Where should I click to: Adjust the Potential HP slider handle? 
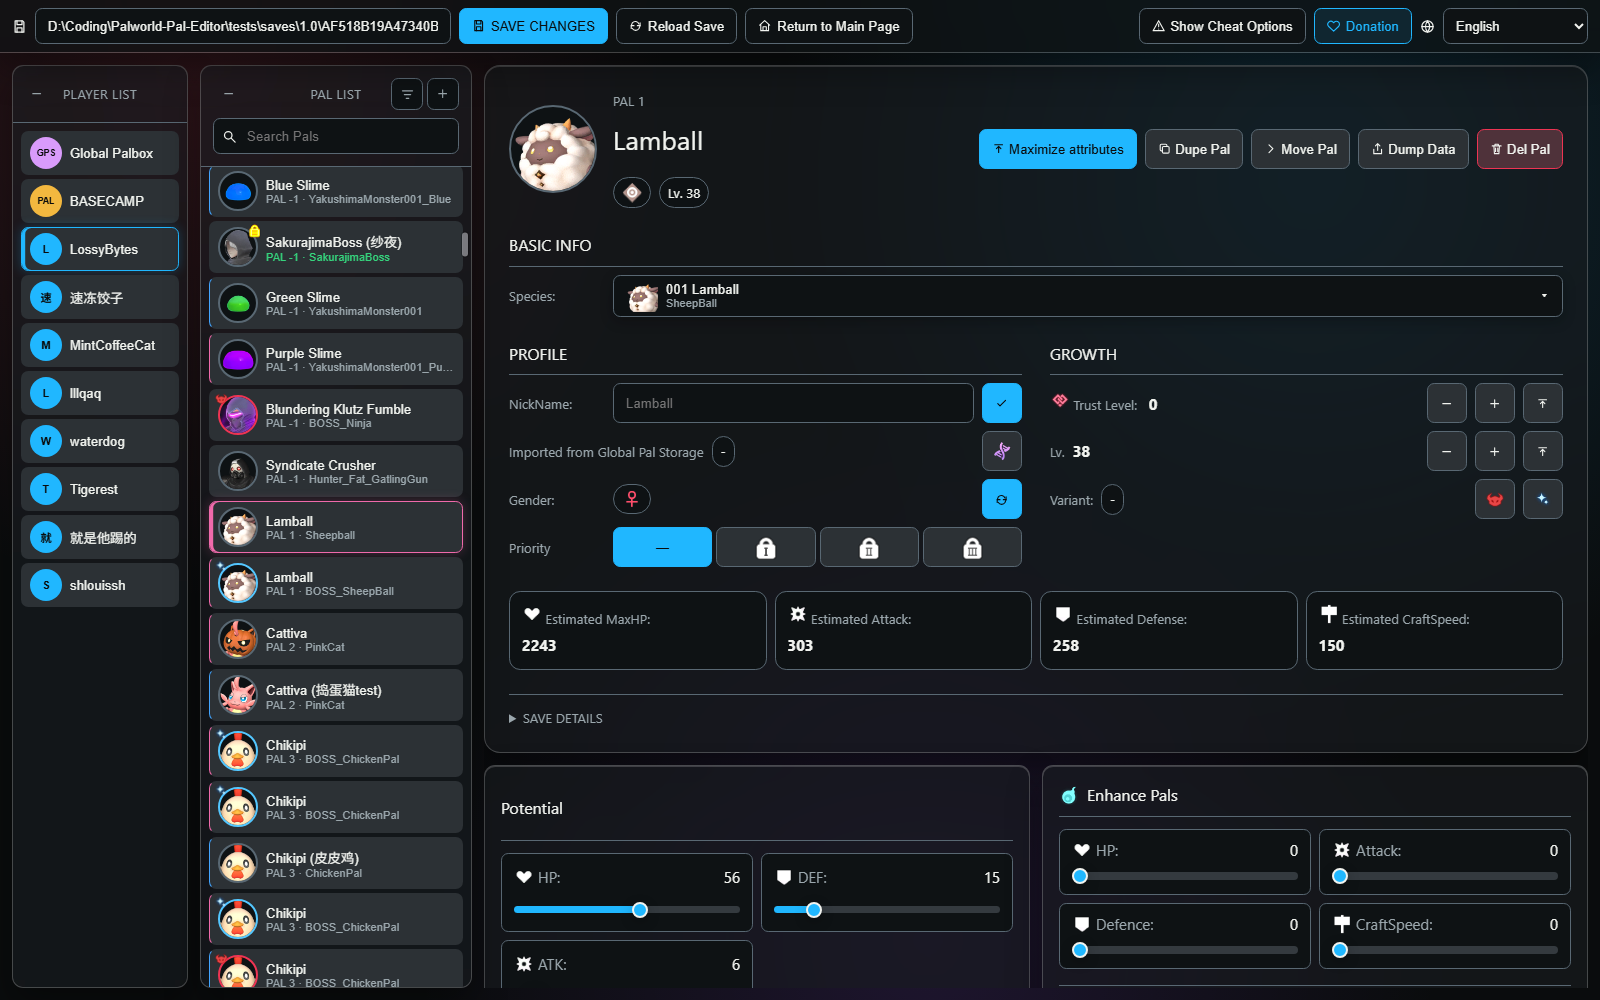point(640,910)
